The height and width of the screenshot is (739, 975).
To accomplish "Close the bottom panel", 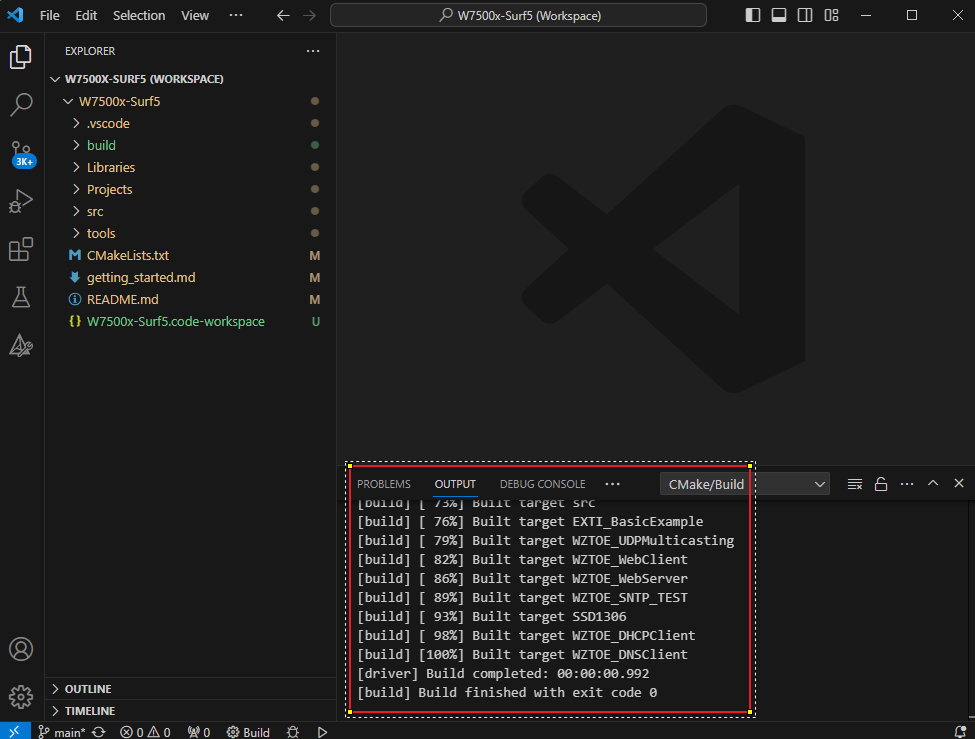I will pos(959,483).
